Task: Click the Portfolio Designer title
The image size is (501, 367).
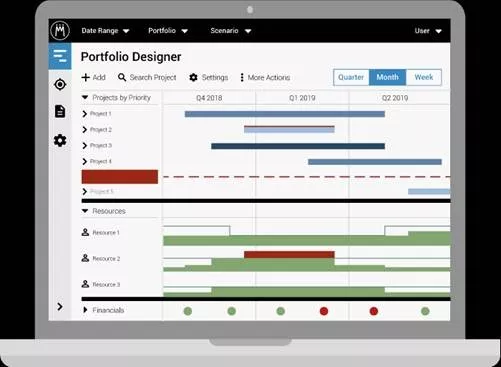Action: tap(131, 57)
